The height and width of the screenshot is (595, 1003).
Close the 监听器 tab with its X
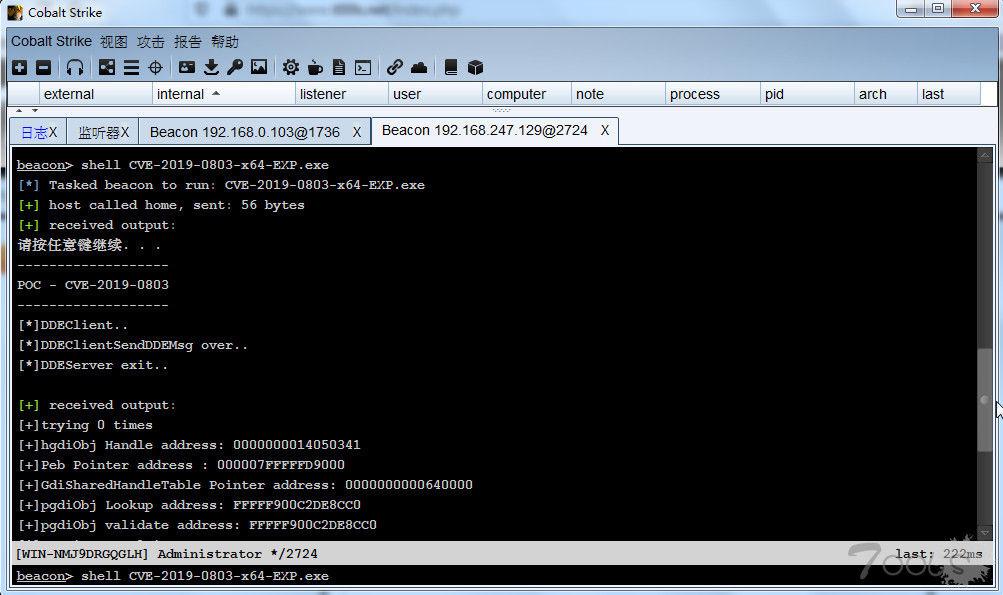[x=125, y=132]
